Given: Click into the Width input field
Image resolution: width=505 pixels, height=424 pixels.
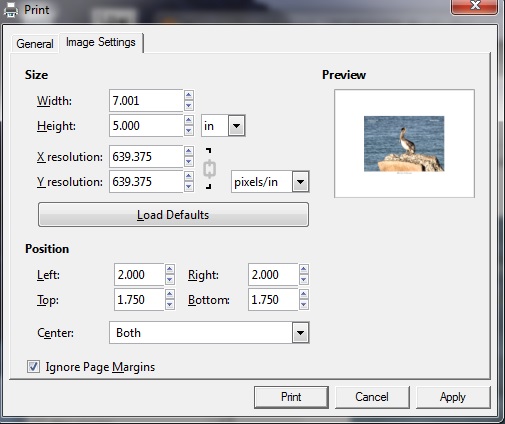Looking at the screenshot, I should [146, 100].
